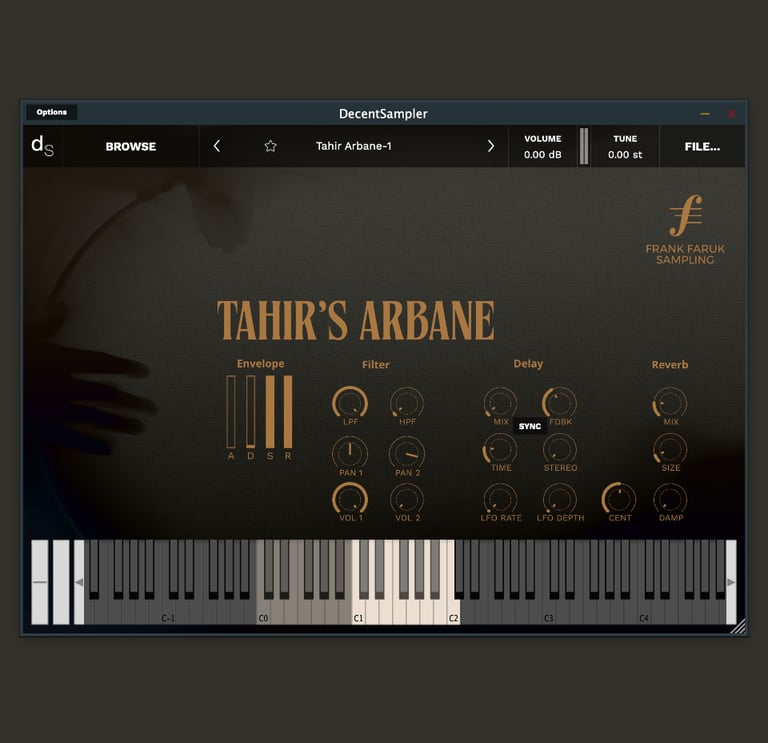Click the window resize corner grip

tap(738, 626)
